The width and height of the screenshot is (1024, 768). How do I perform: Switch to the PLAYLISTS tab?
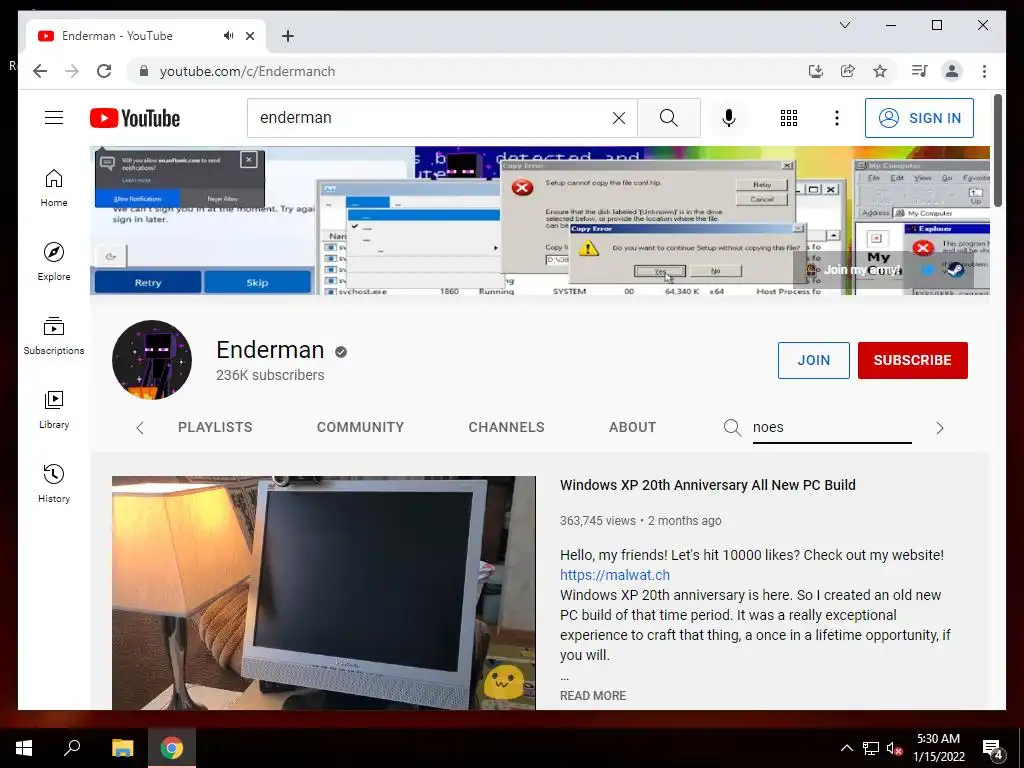point(215,427)
